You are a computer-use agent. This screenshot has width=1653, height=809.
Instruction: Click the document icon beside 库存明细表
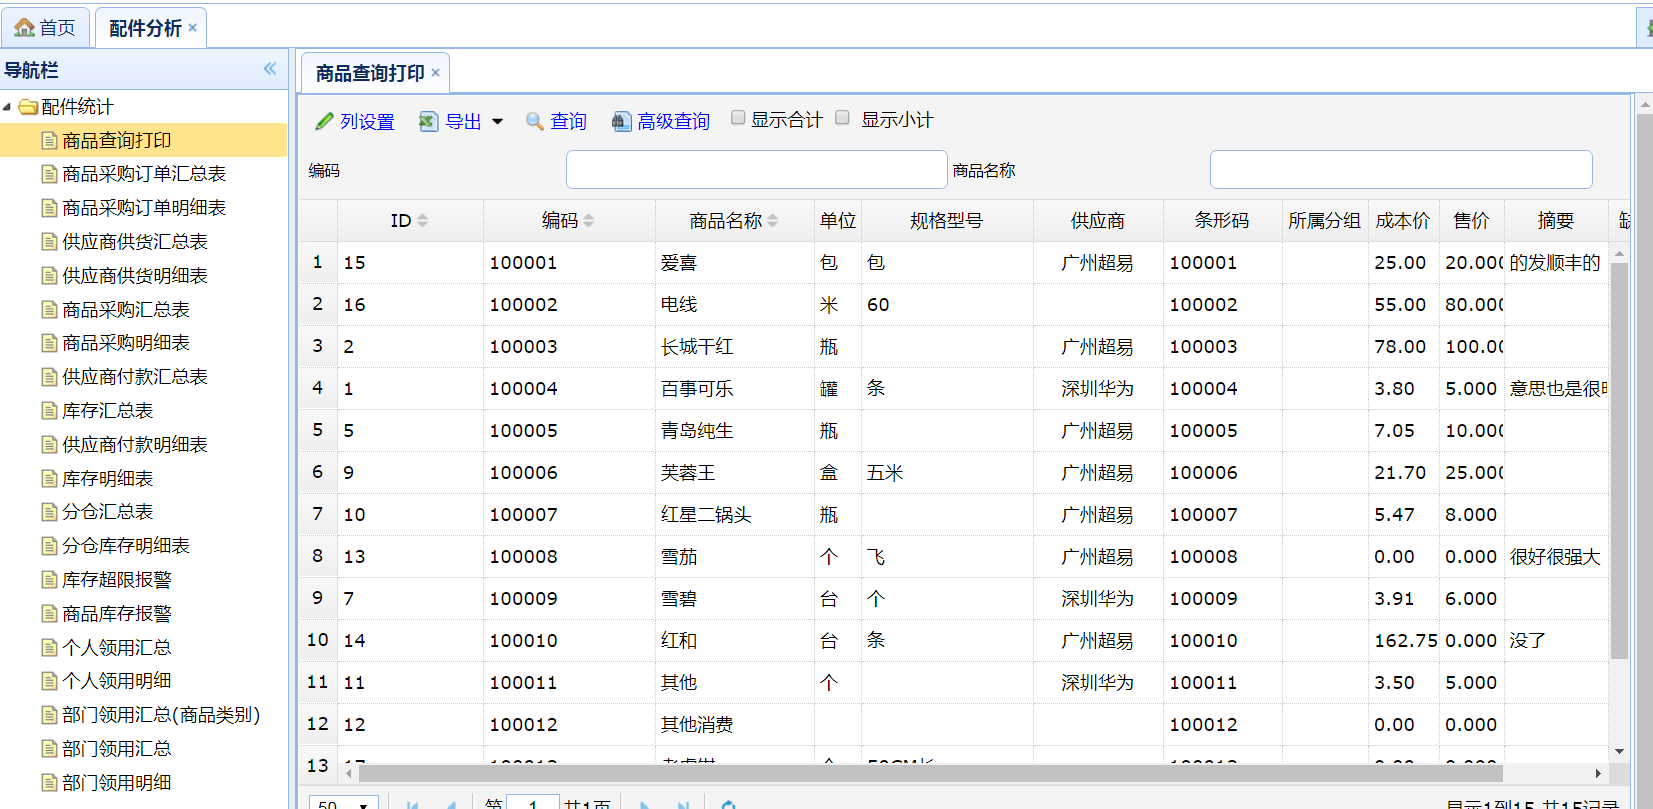(49, 479)
